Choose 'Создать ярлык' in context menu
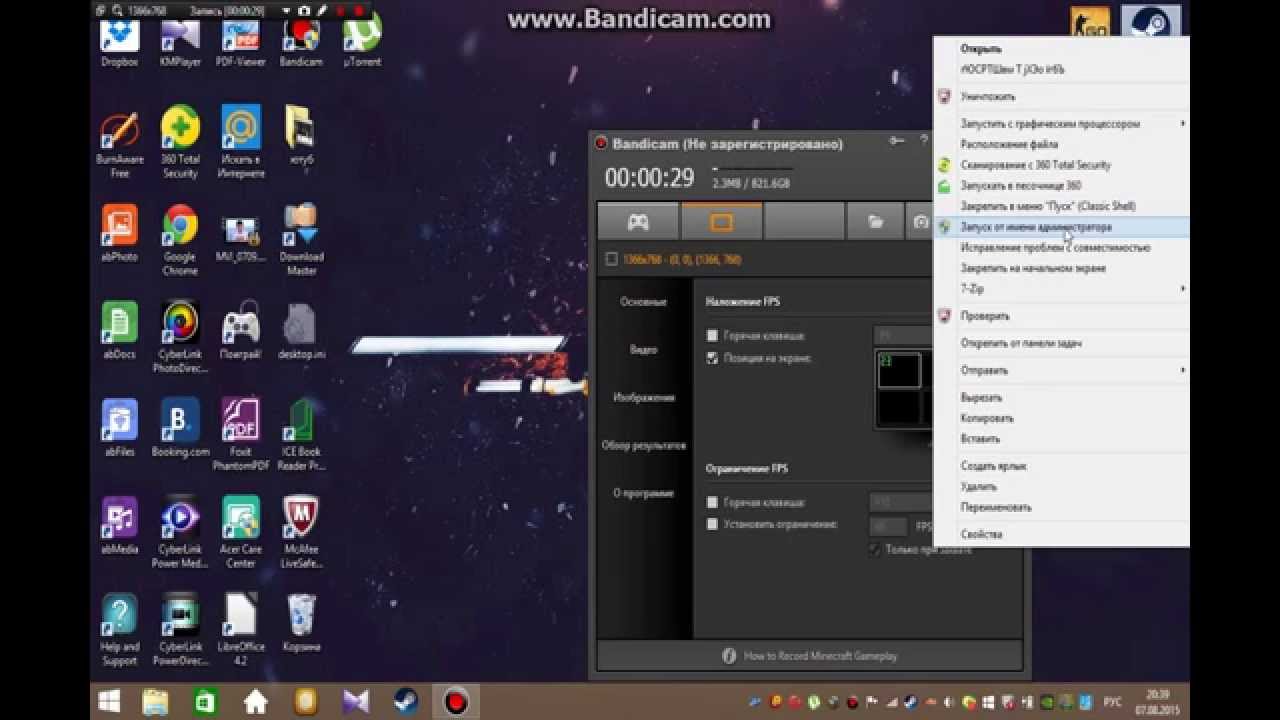 (x=1062, y=466)
